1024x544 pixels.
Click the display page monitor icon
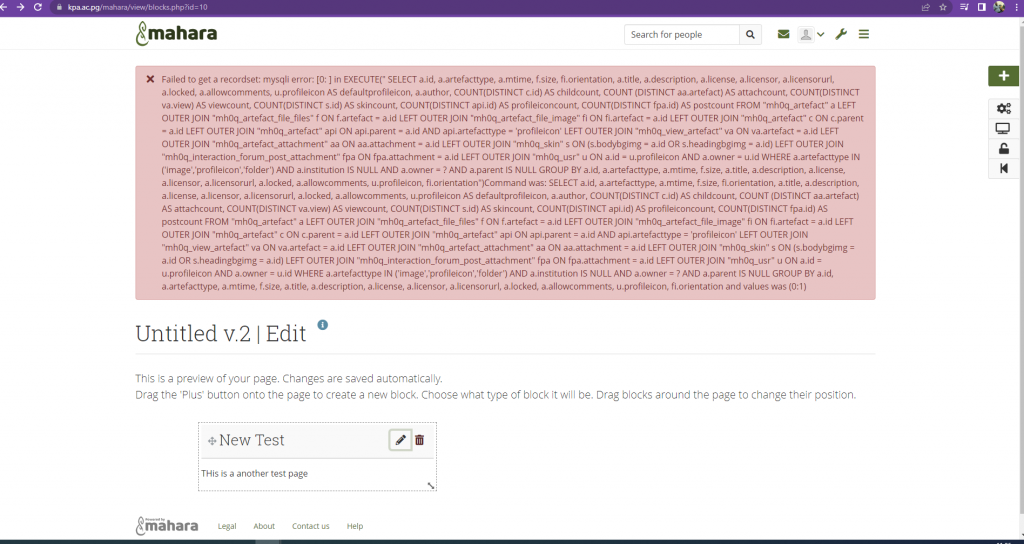1003,128
